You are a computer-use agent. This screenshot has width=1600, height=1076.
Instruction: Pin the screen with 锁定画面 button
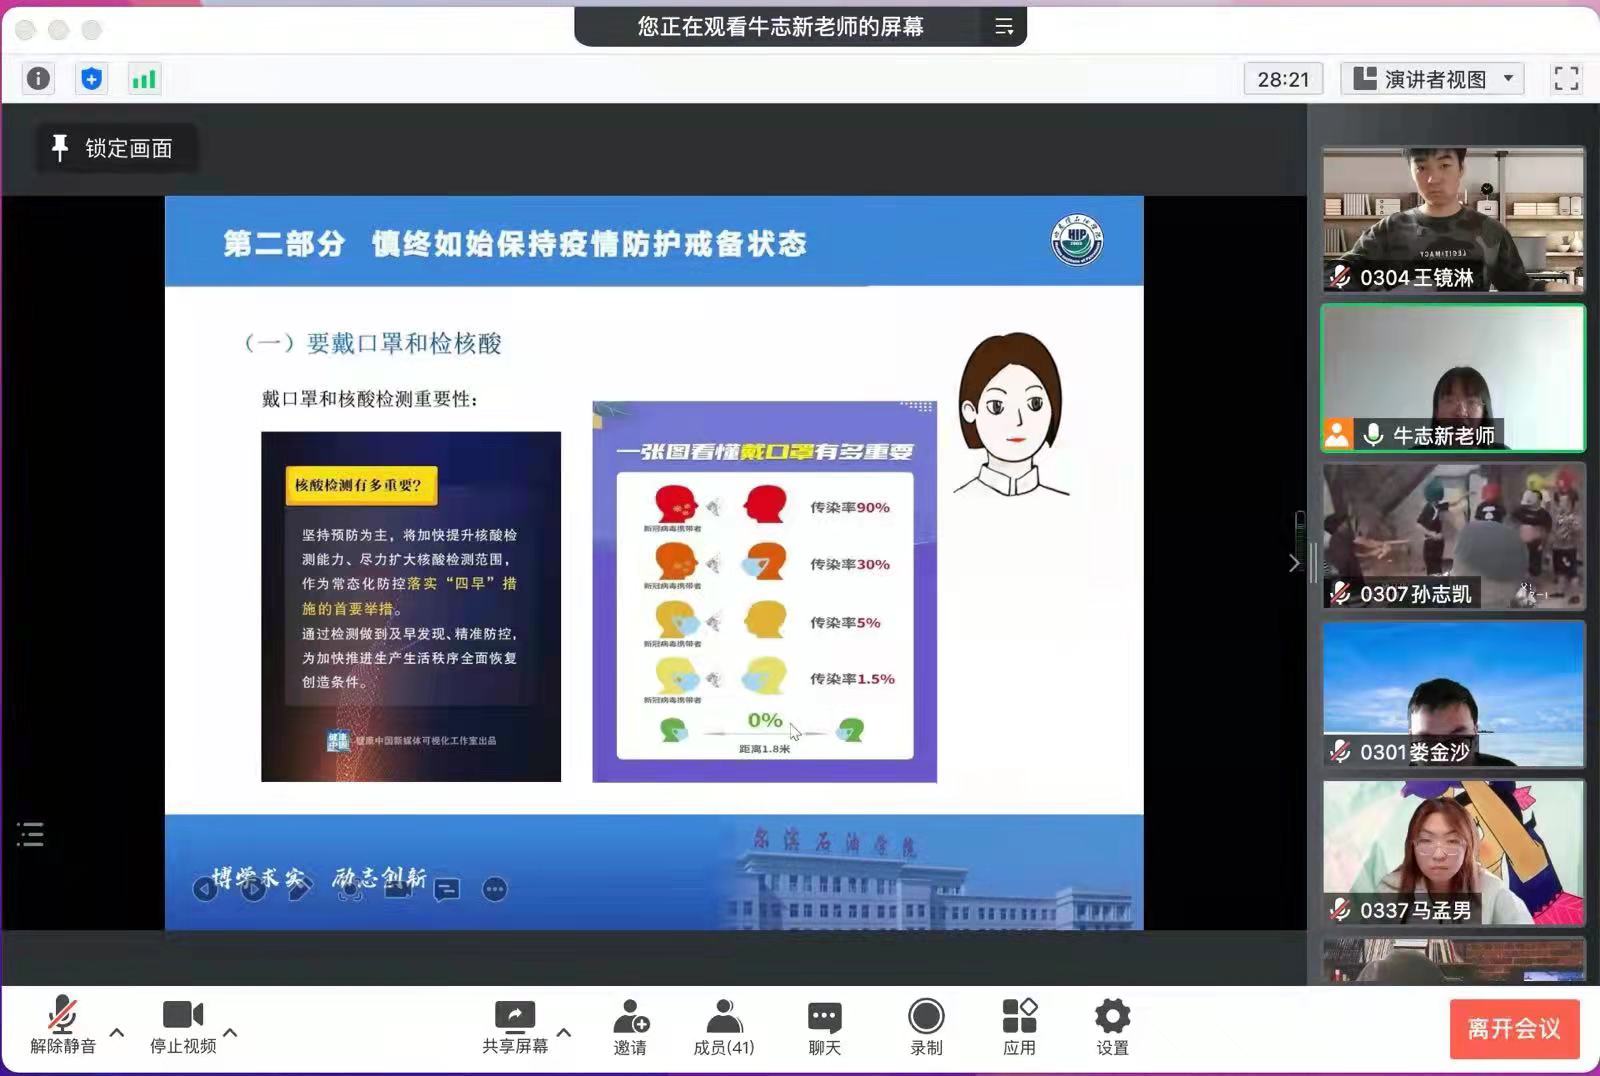pyautogui.click(x=114, y=149)
